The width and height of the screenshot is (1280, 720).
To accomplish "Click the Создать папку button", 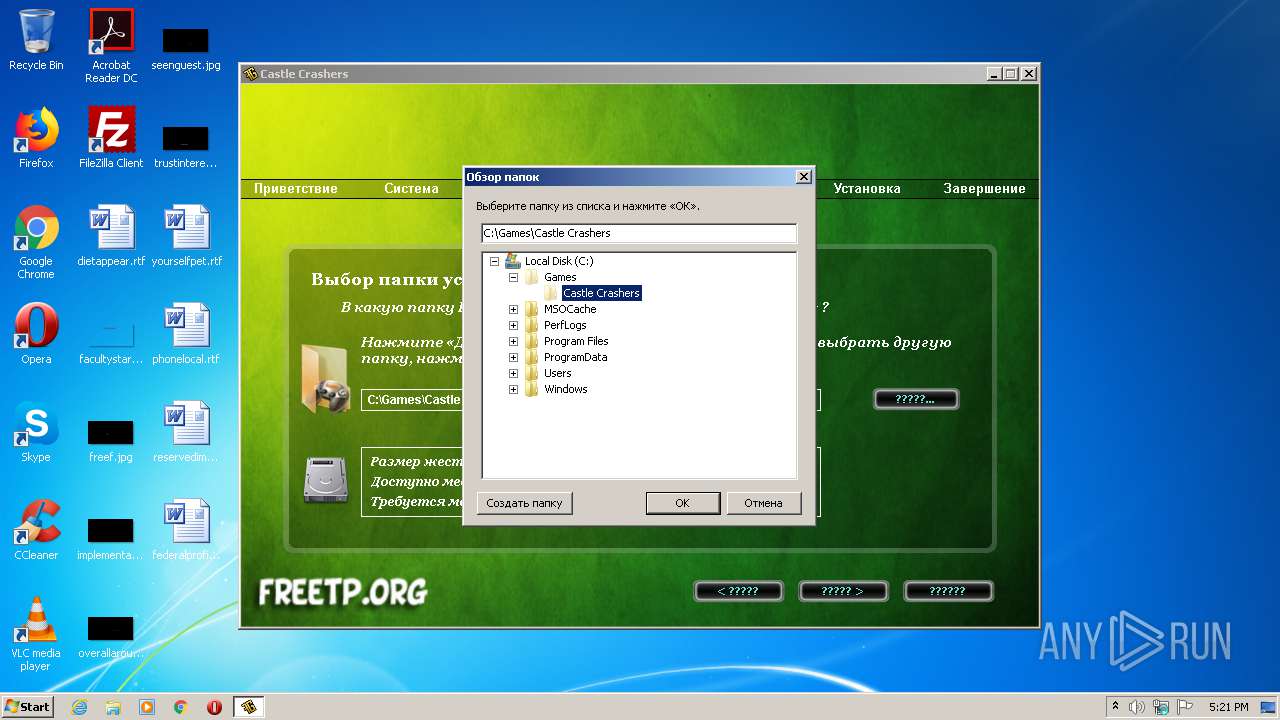I will [524, 503].
